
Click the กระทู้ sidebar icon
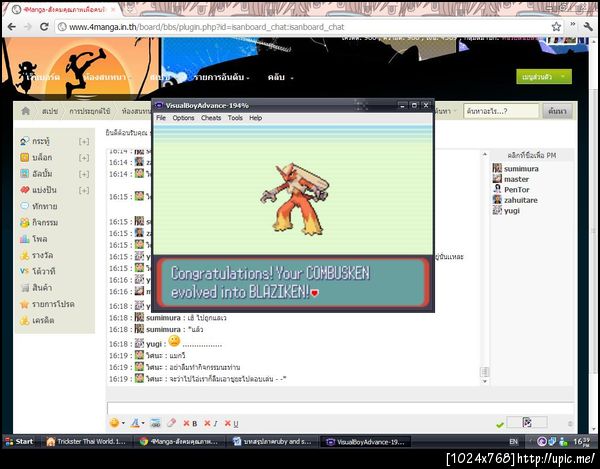pyautogui.click(x=24, y=141)
